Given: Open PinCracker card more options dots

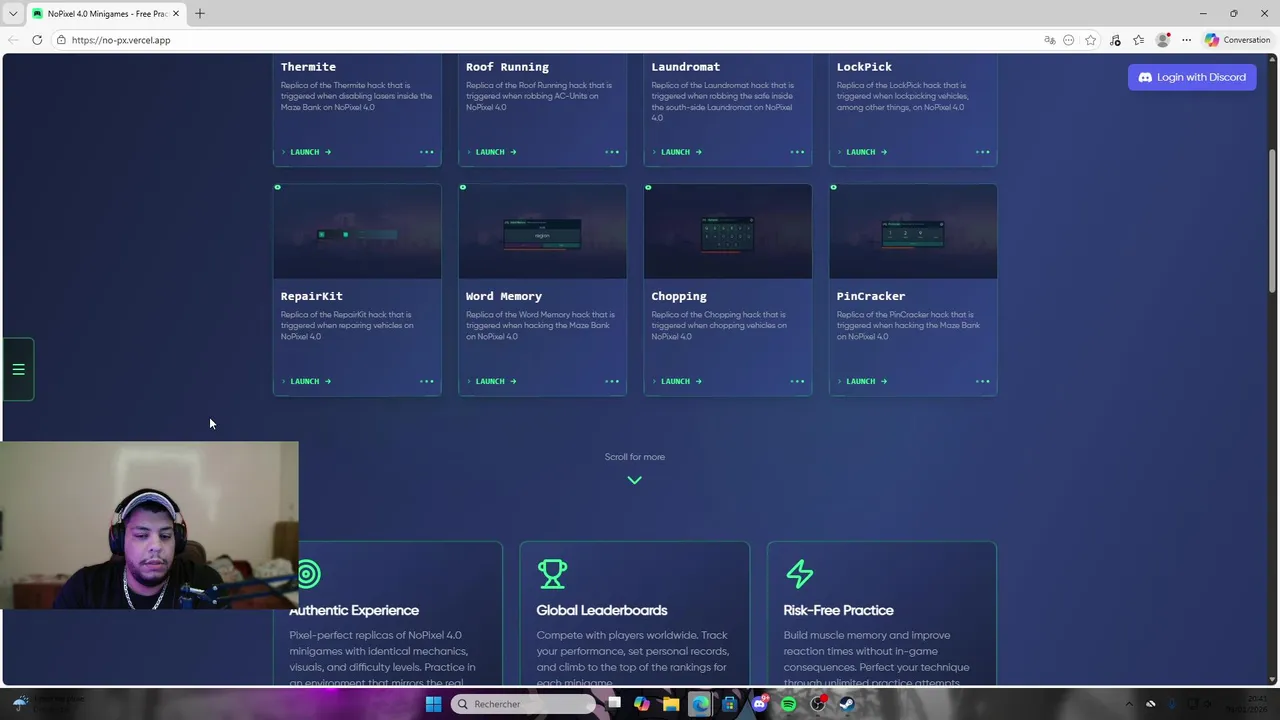Looking at the screenshot, I should 982,381.
